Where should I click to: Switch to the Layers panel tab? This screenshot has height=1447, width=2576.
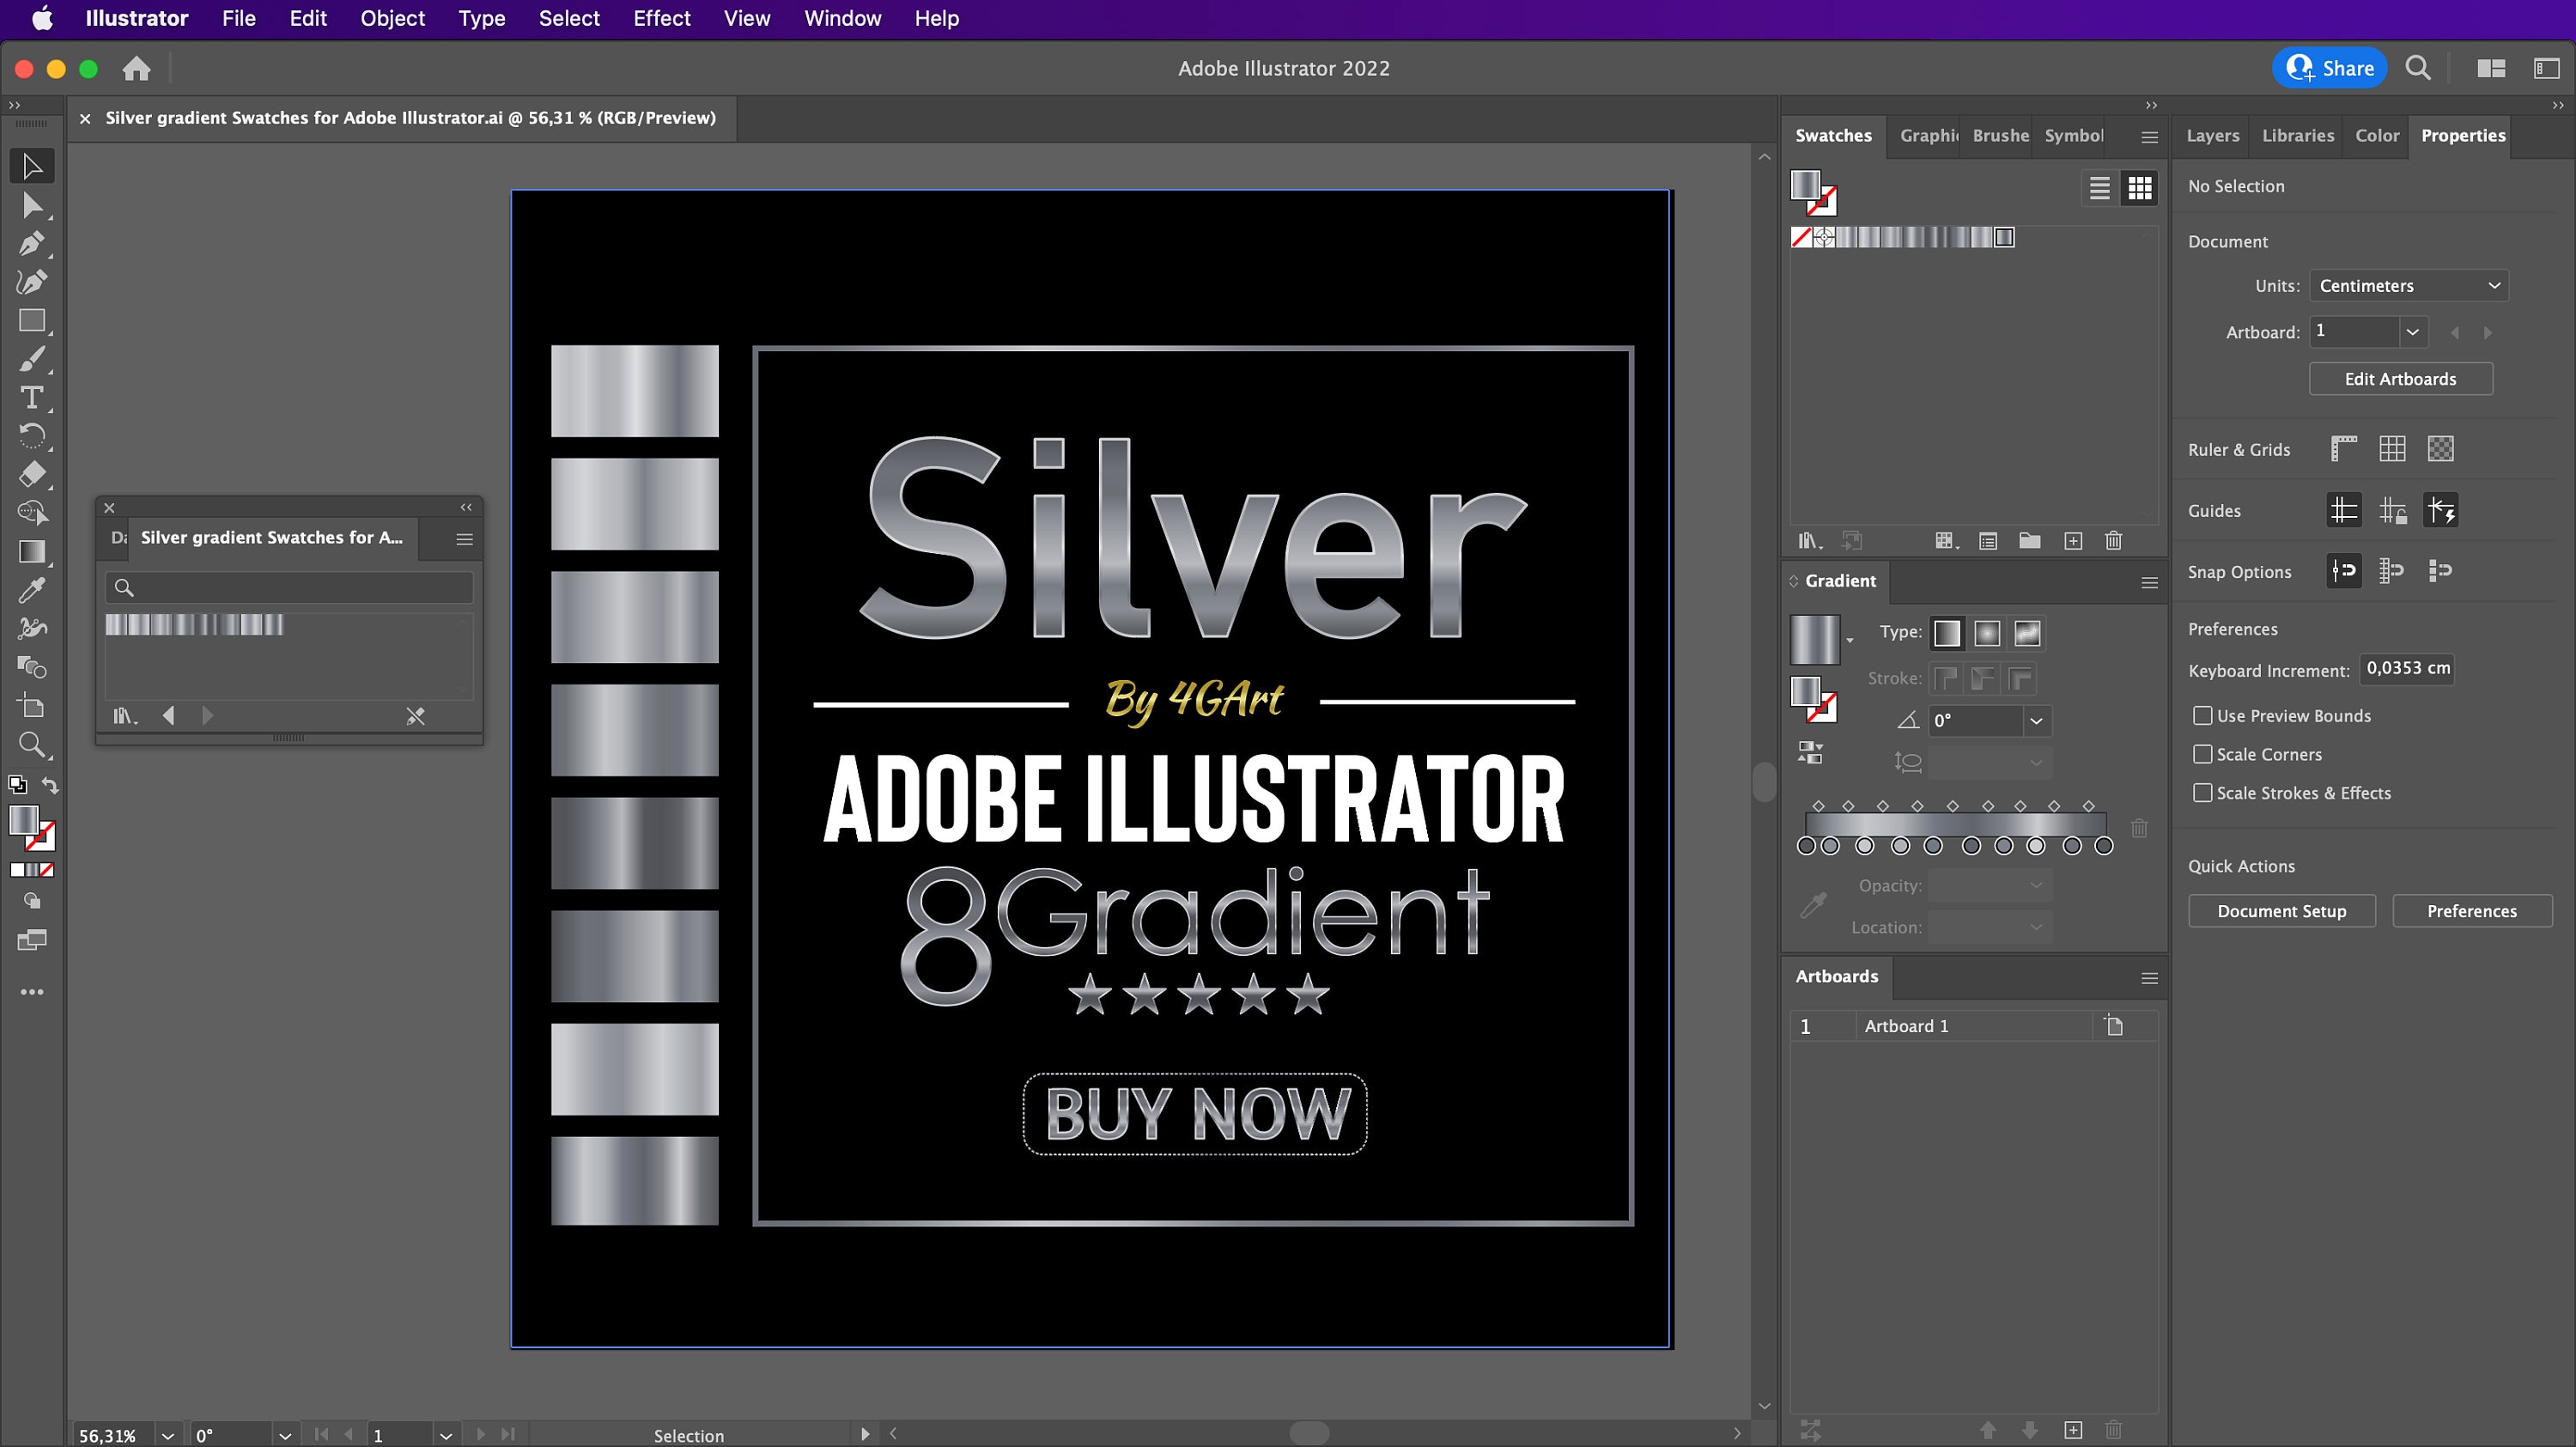2212,135
